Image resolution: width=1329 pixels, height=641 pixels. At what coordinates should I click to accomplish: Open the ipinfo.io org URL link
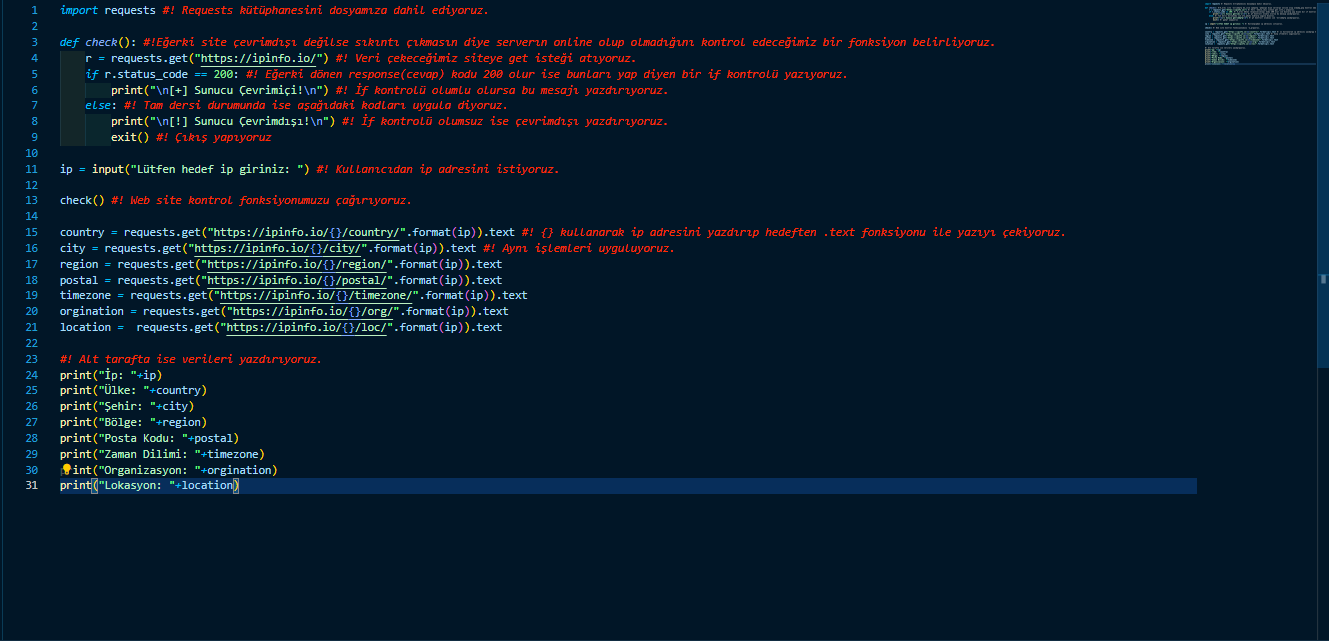[310, 312]
